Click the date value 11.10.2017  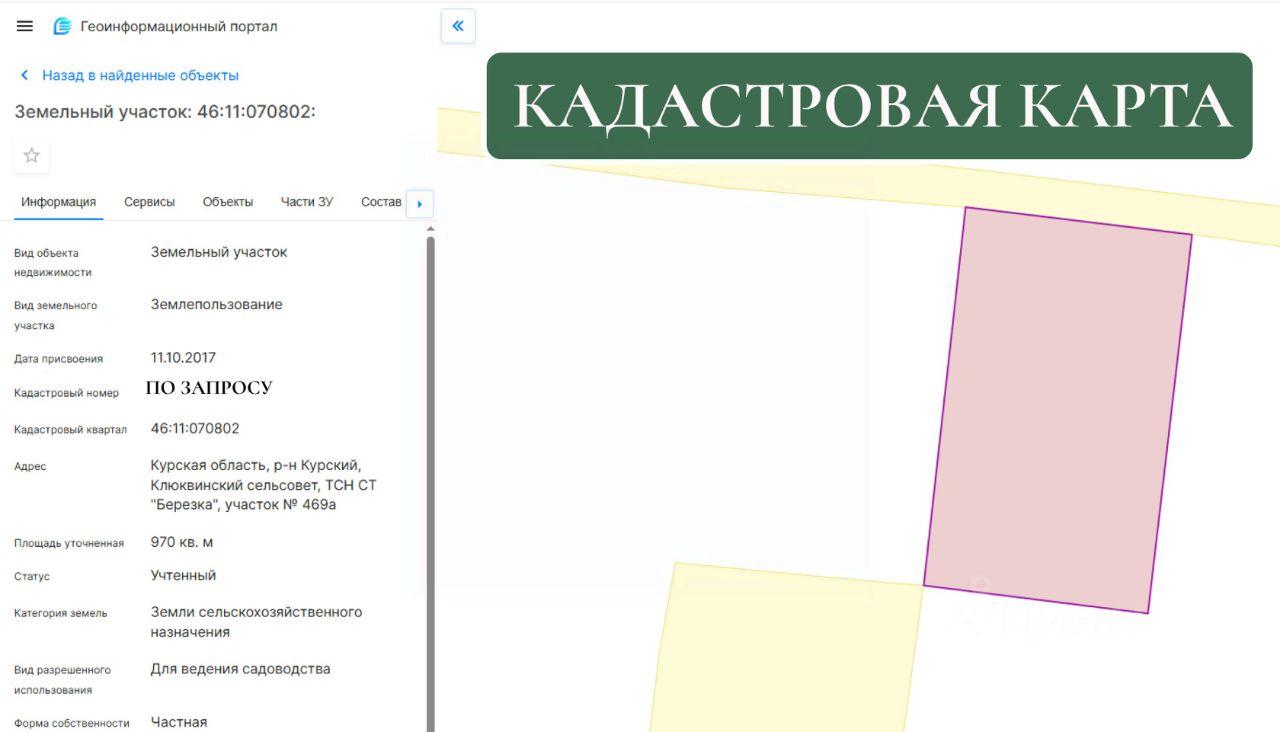tap(183, 357)
